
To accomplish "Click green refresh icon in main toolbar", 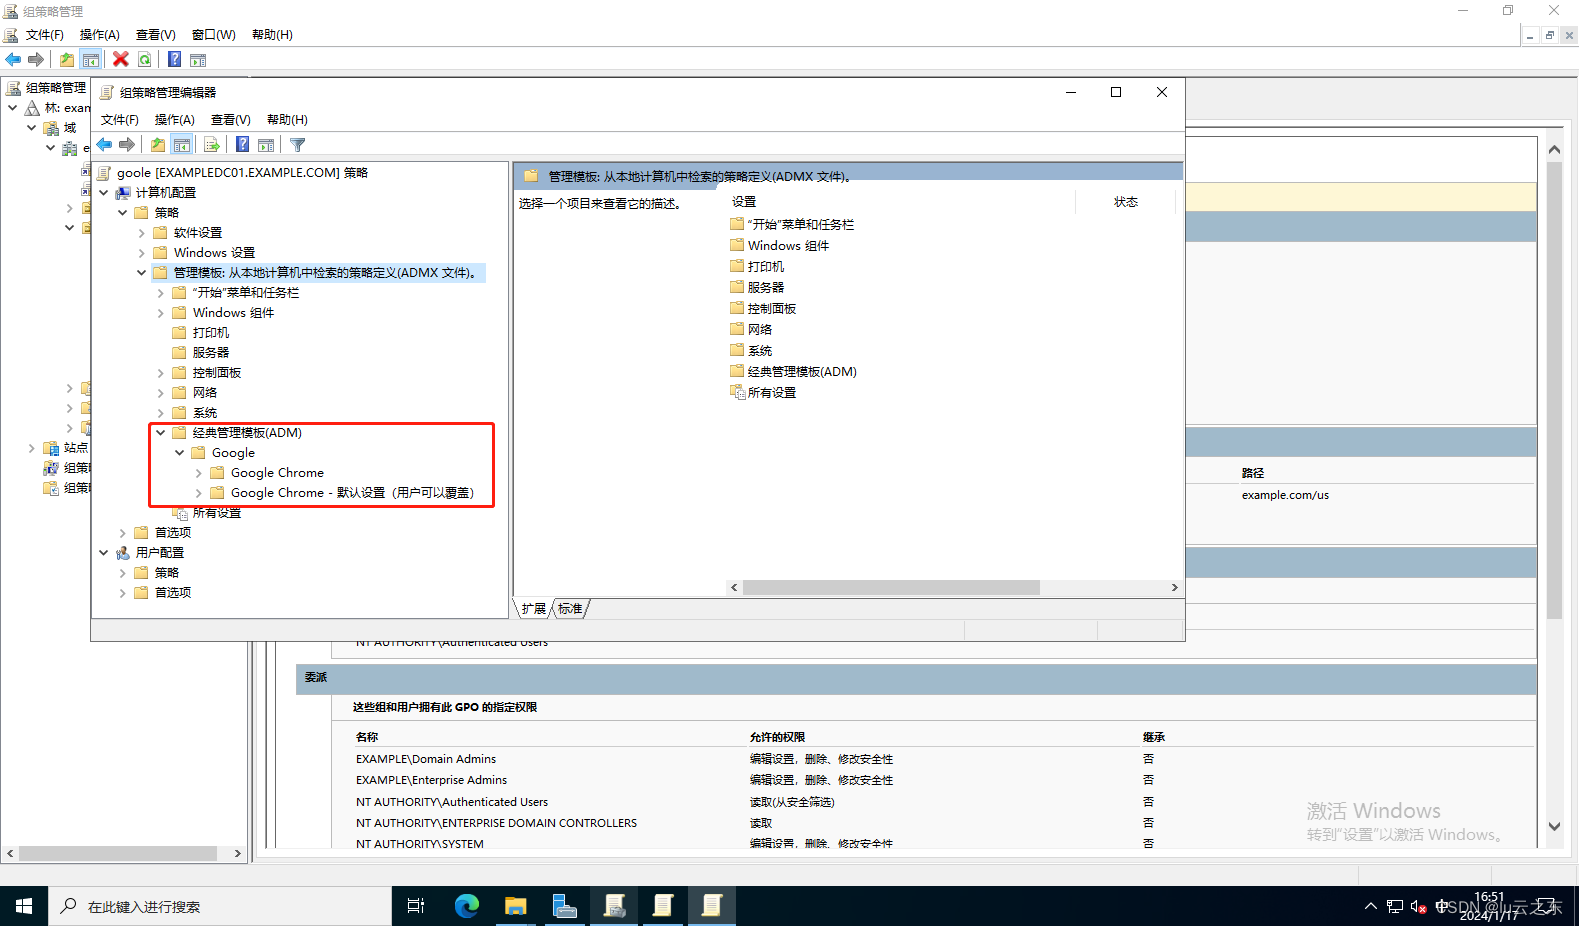I will tap(145, 60).
